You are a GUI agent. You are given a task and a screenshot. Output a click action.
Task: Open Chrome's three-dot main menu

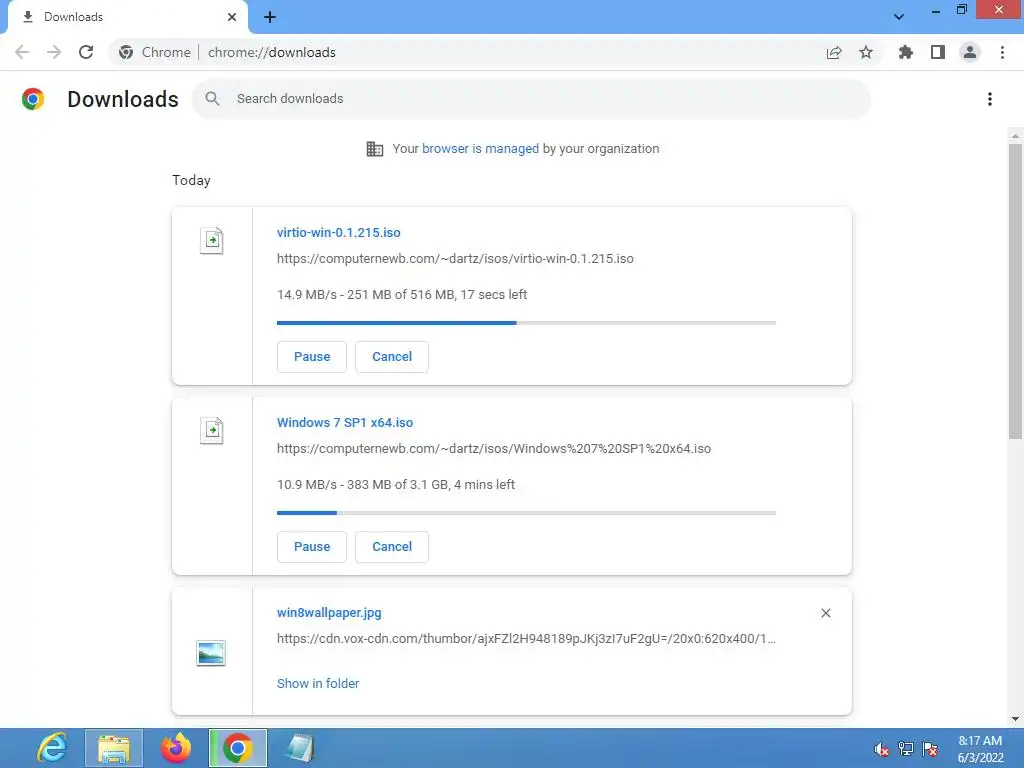click(x=1002, y=52)
